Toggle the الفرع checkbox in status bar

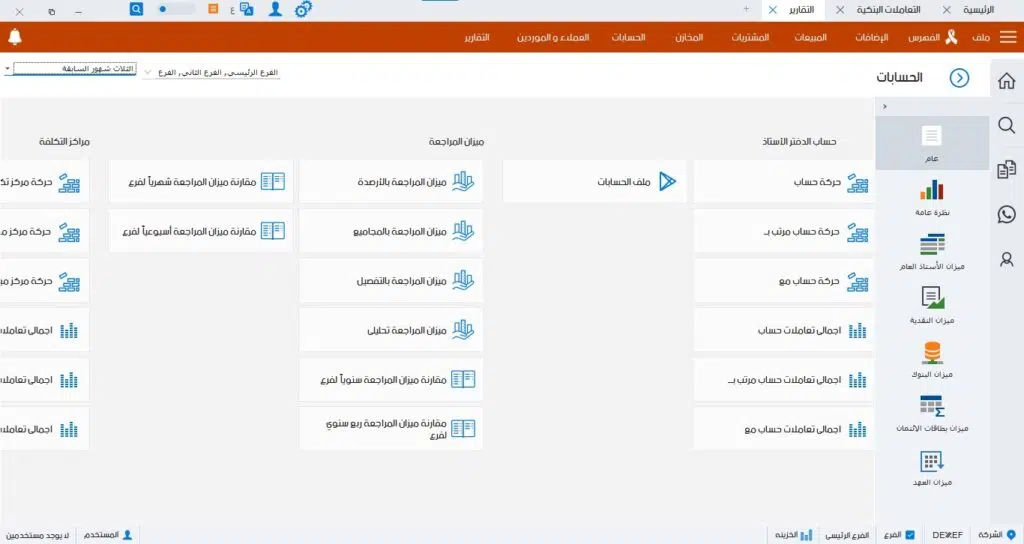click(909, 535)
